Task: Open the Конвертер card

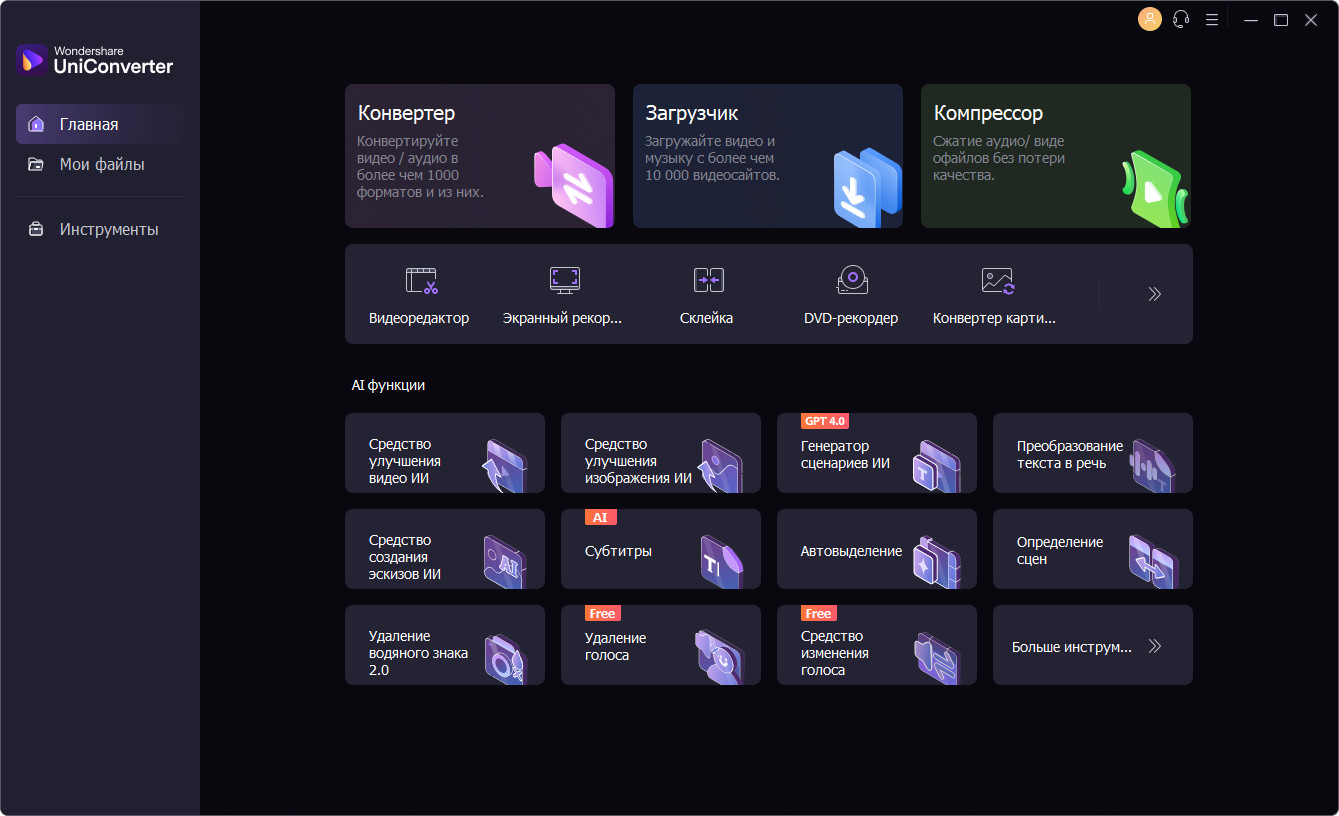Action: click(x=480, y=156)
